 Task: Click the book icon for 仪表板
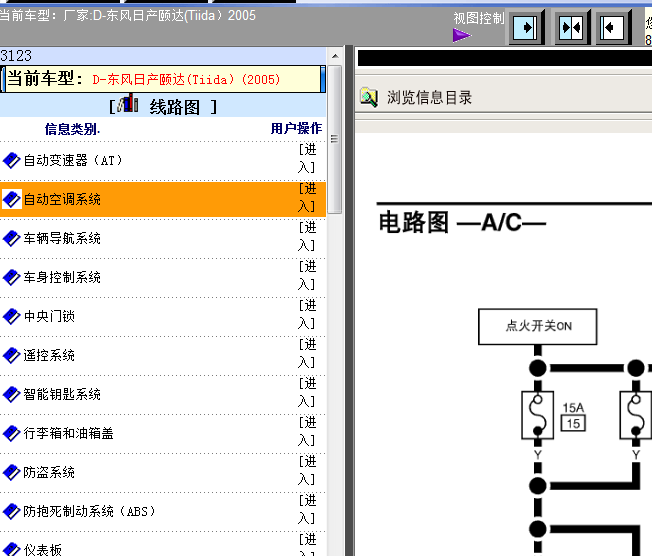coord(12,549)
